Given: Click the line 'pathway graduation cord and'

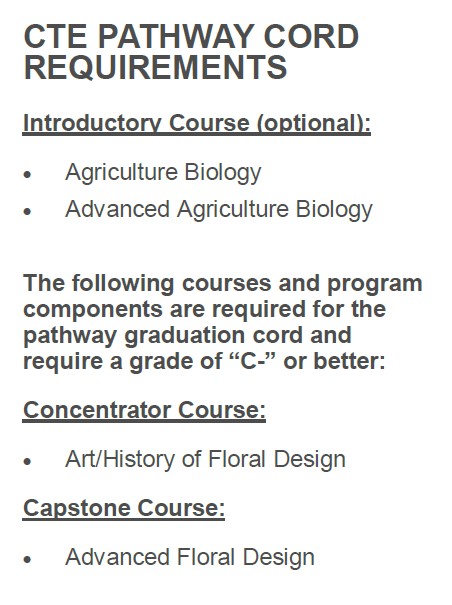Looking at the screenshot, I should [x=188, y=335].
